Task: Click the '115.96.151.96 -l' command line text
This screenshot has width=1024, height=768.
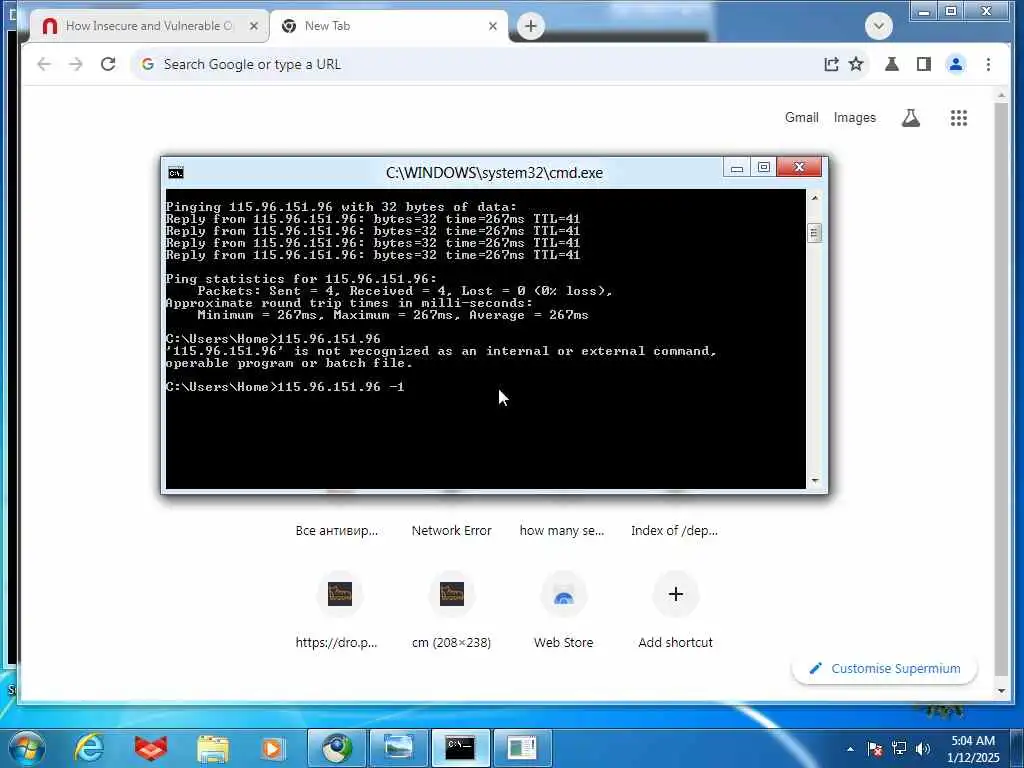Action: pos(341,387)
